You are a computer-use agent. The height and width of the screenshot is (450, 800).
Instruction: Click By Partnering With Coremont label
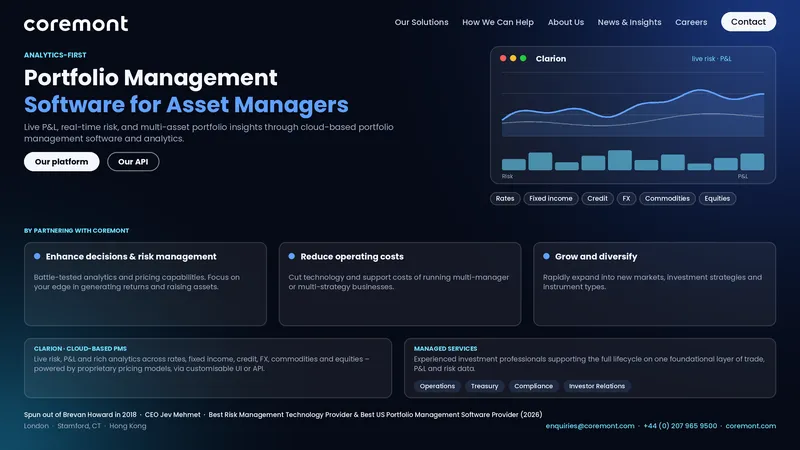[77, 231]
